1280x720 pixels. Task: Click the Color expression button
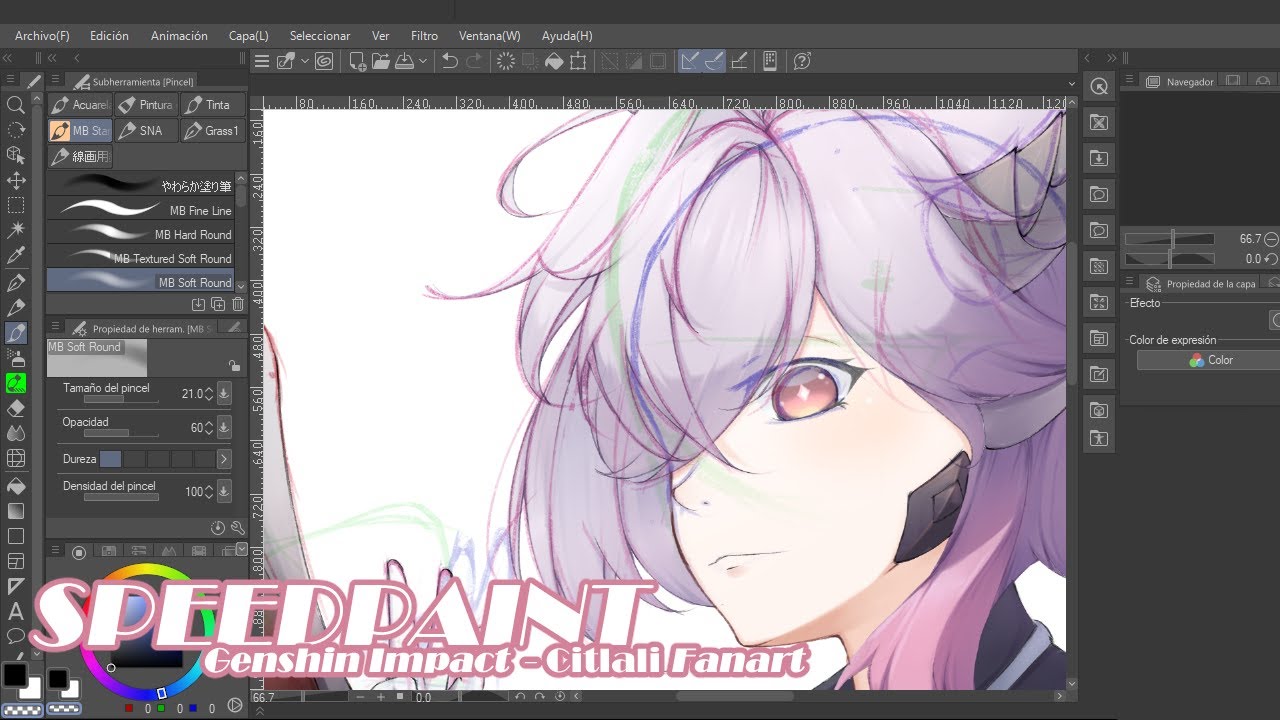pyautogui.click(x=1210, y=360)
